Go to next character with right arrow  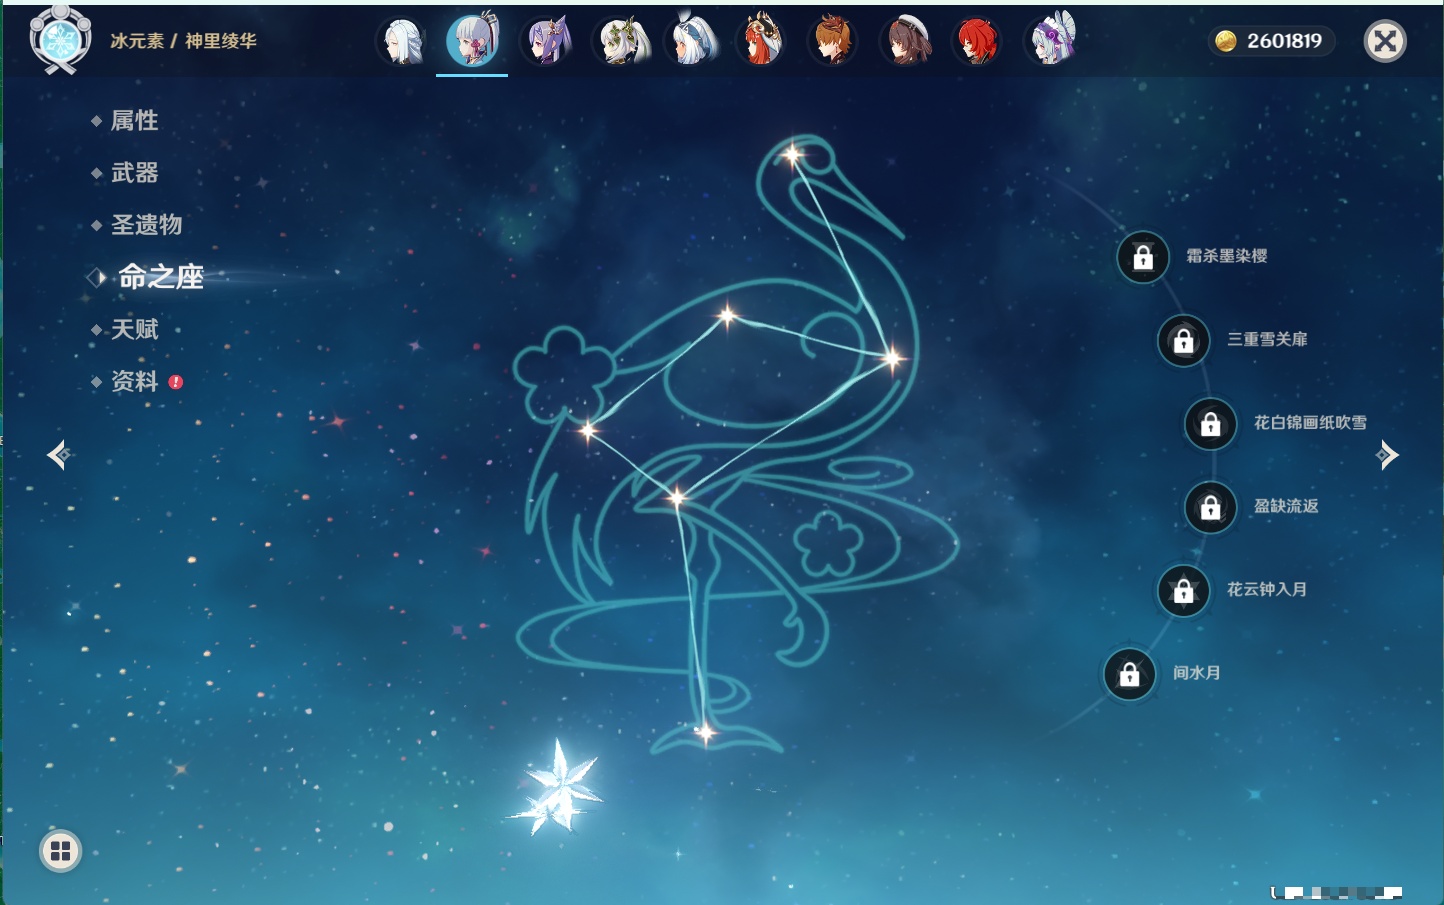click(1387, 455)
